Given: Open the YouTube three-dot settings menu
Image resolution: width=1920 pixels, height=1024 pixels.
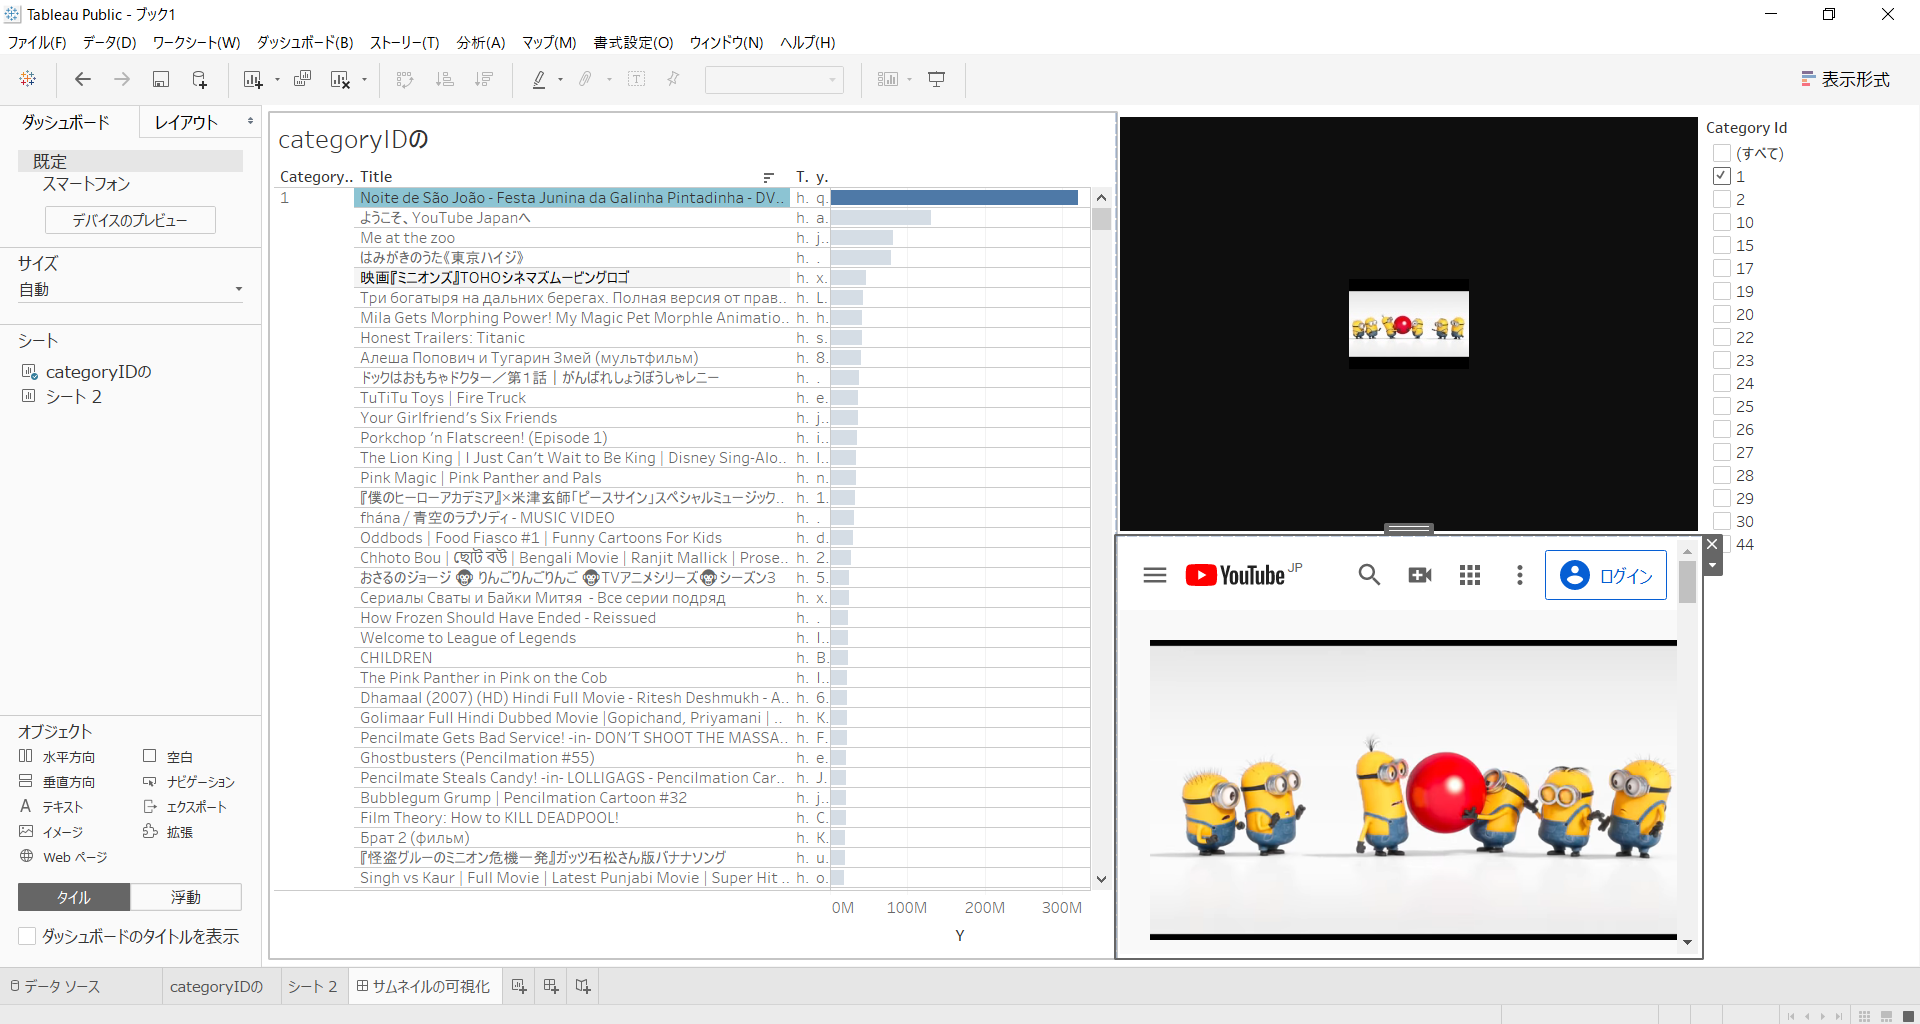Looking at the screenshot, I should click(1520, 575).
